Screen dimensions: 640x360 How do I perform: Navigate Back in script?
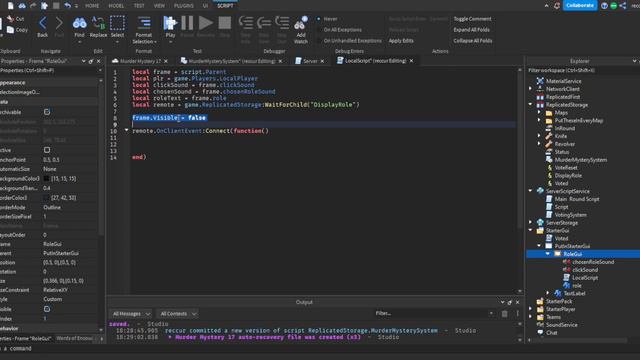tap(42, 27)
